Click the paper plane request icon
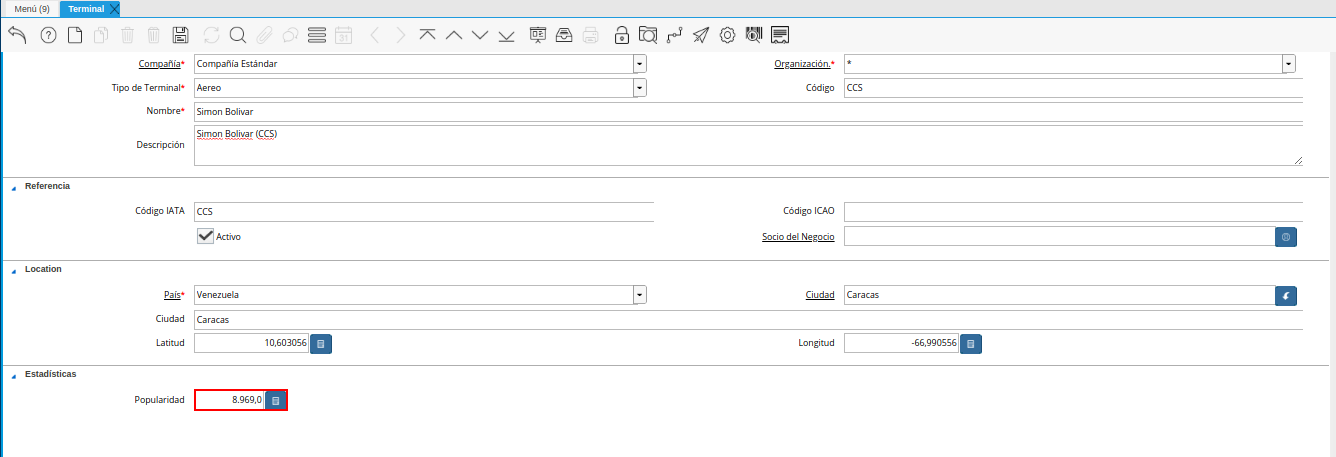Viewport: 1336px width, 457px height. pyautogui.click(x=701, y=35)
